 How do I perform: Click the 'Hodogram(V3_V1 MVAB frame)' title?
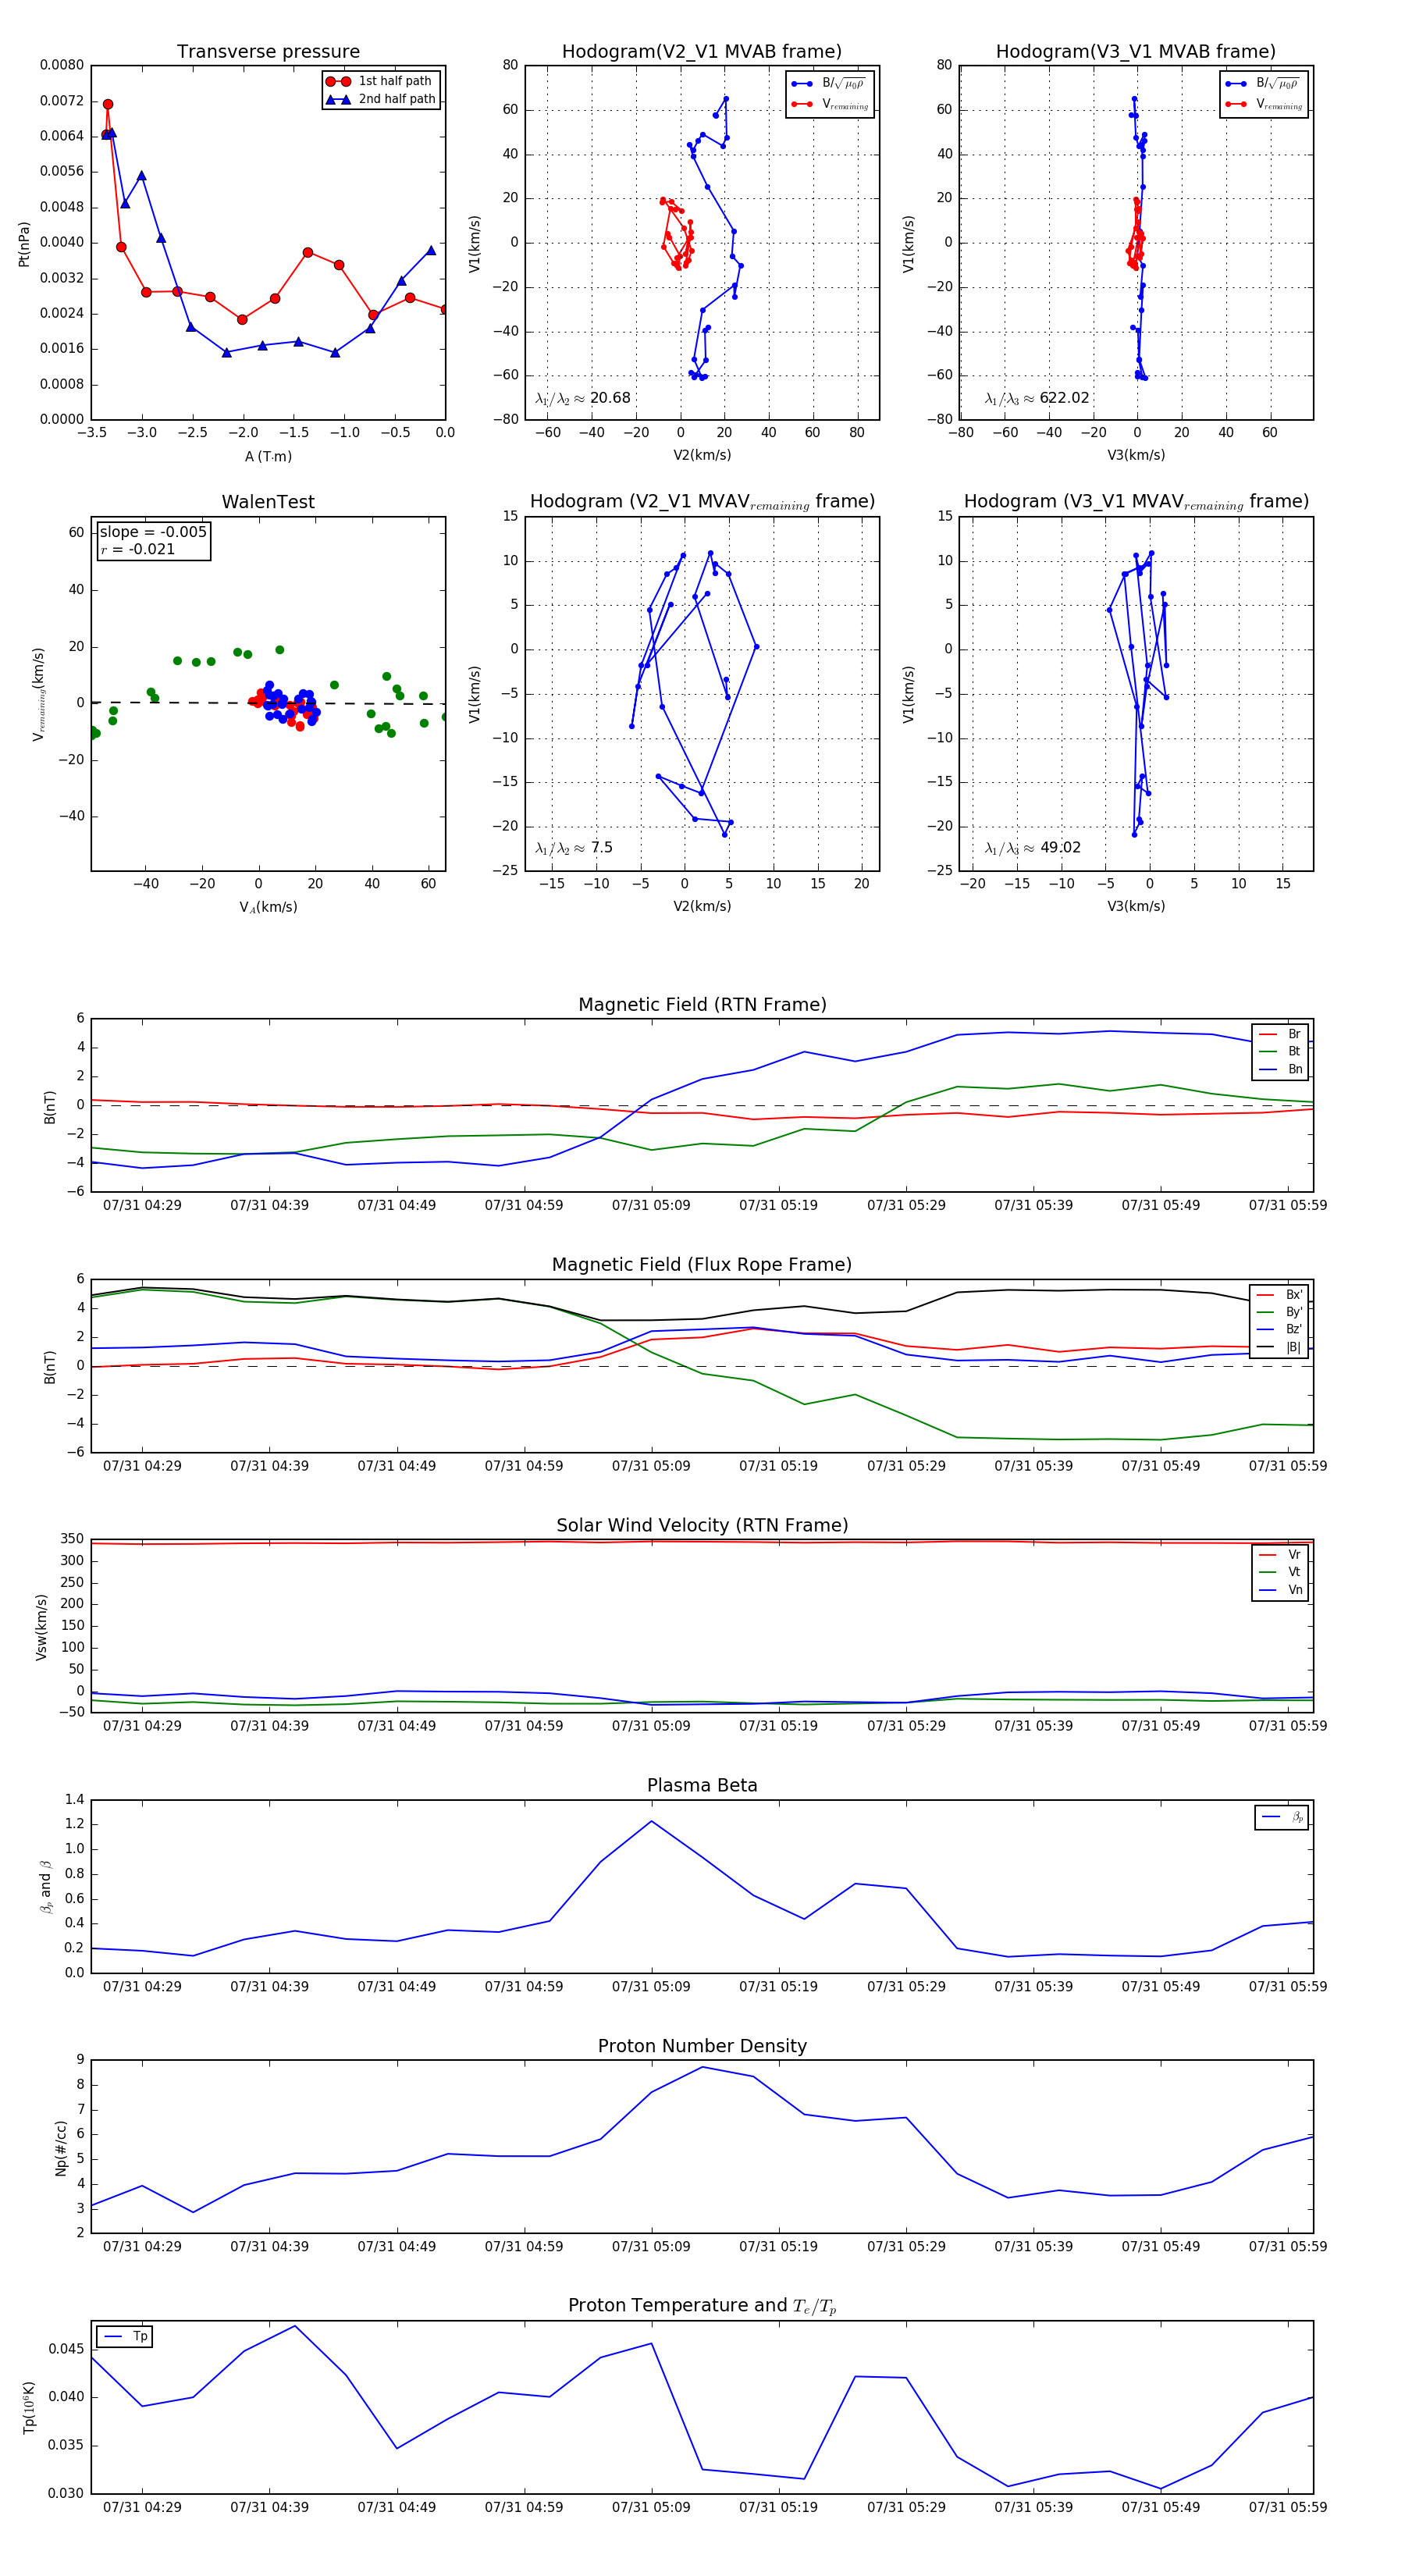pos(1136,52)
